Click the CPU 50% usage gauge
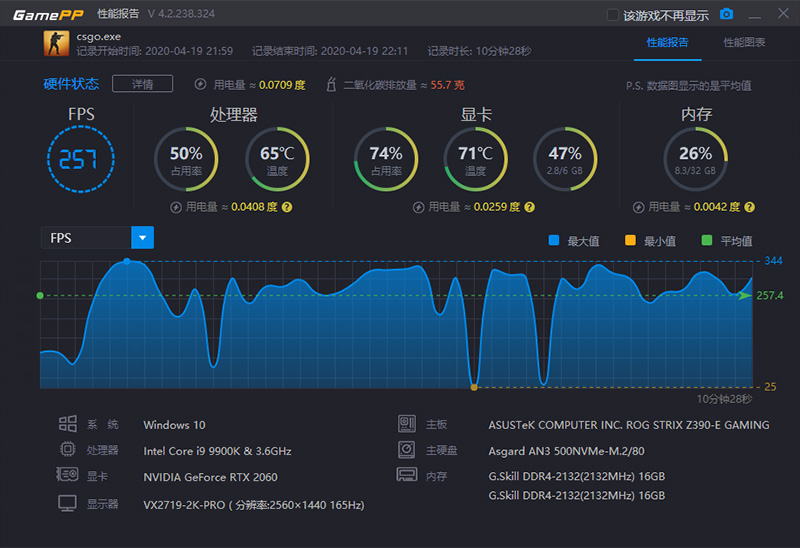The height and width of the screenshot is (548, 800). (x=186, y=159)
